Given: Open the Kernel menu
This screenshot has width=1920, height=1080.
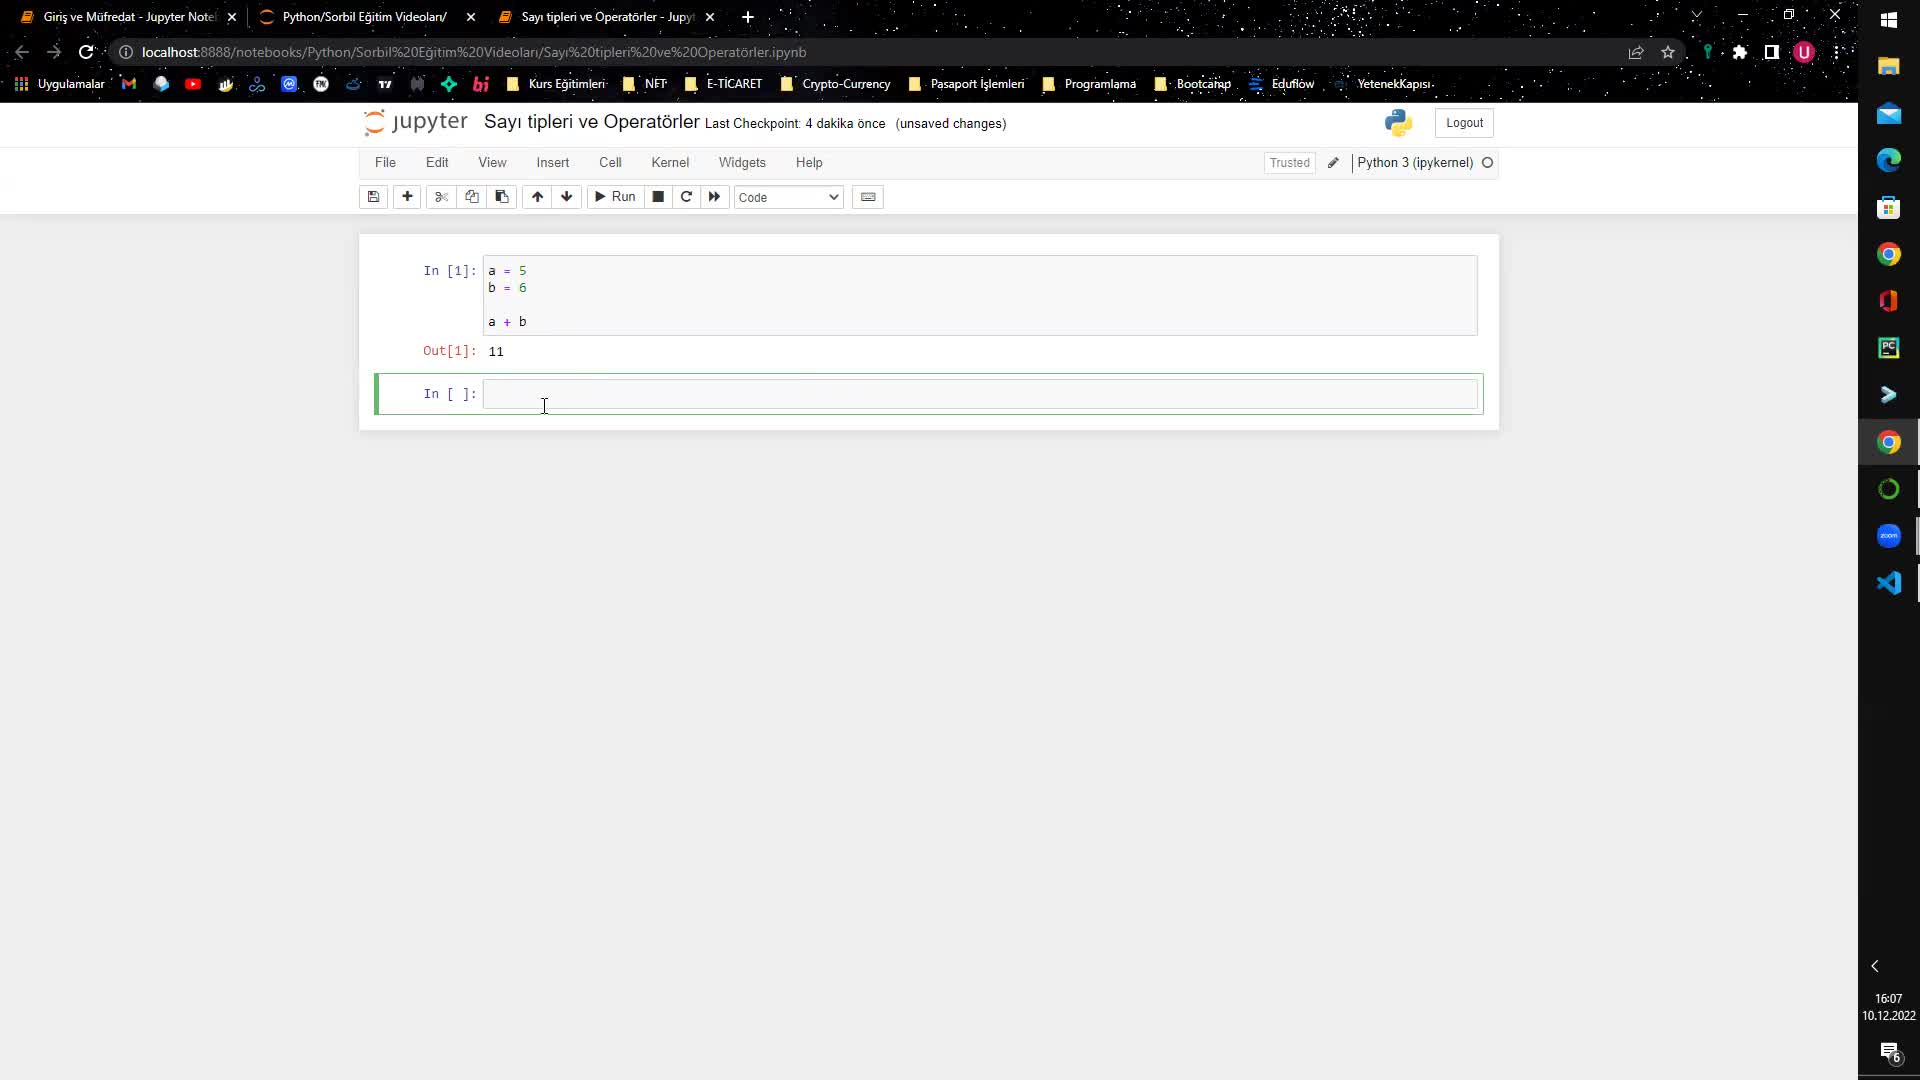Looking at the screenshot, I should (x=670, y=162).
